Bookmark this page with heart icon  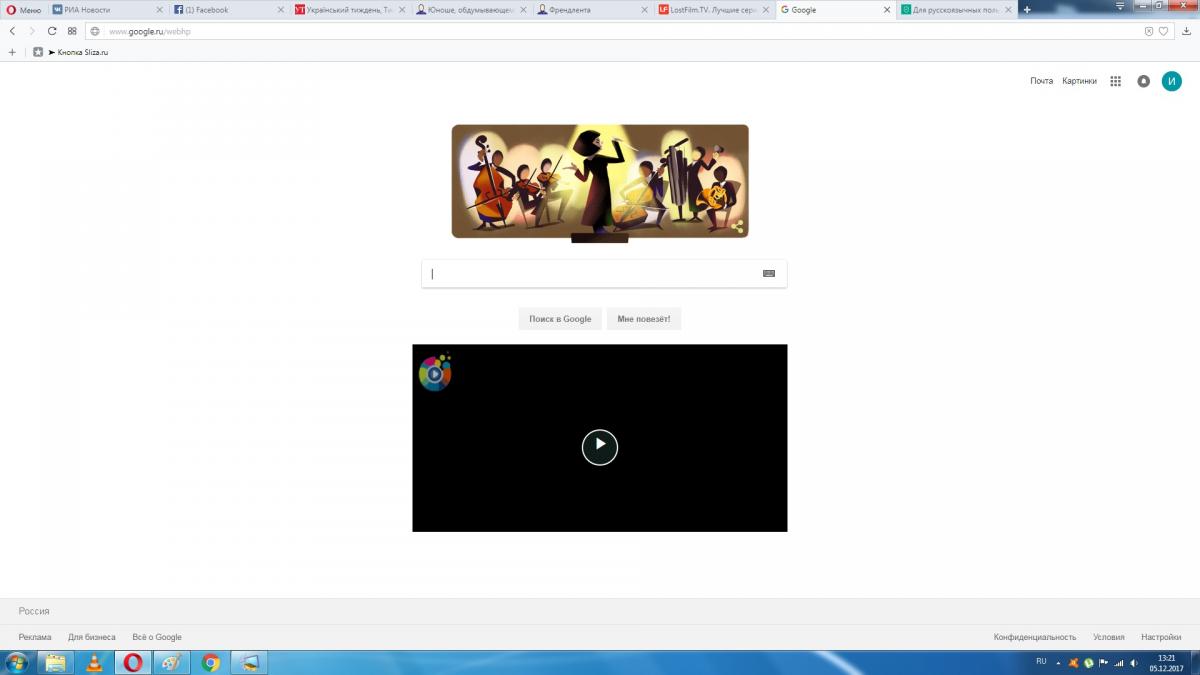[x=1164, y=31]
